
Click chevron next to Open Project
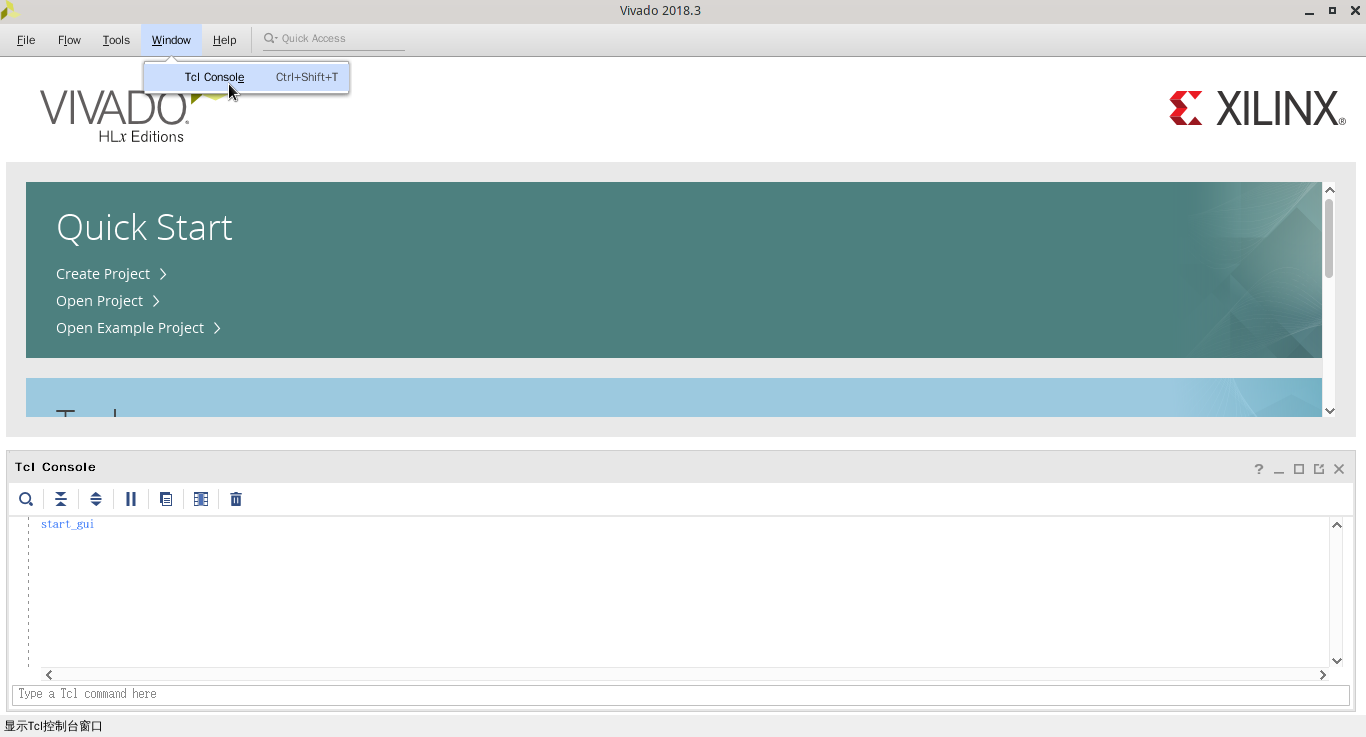156,301
